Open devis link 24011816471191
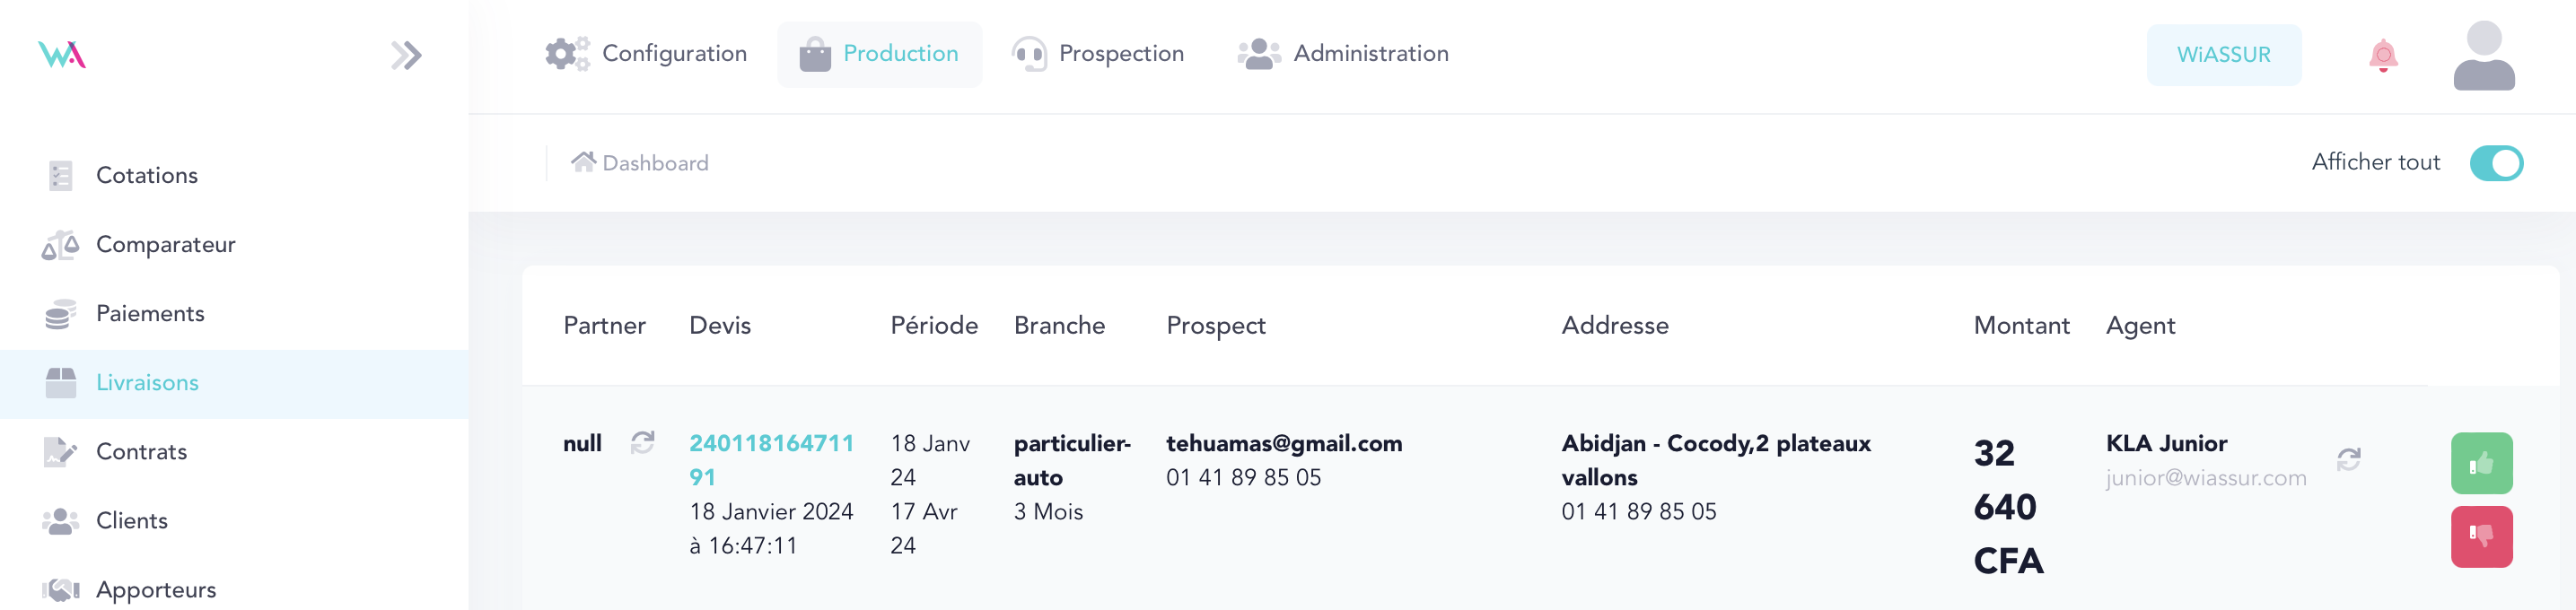This screenshot has height=610, width=2576. coord(770,443)
